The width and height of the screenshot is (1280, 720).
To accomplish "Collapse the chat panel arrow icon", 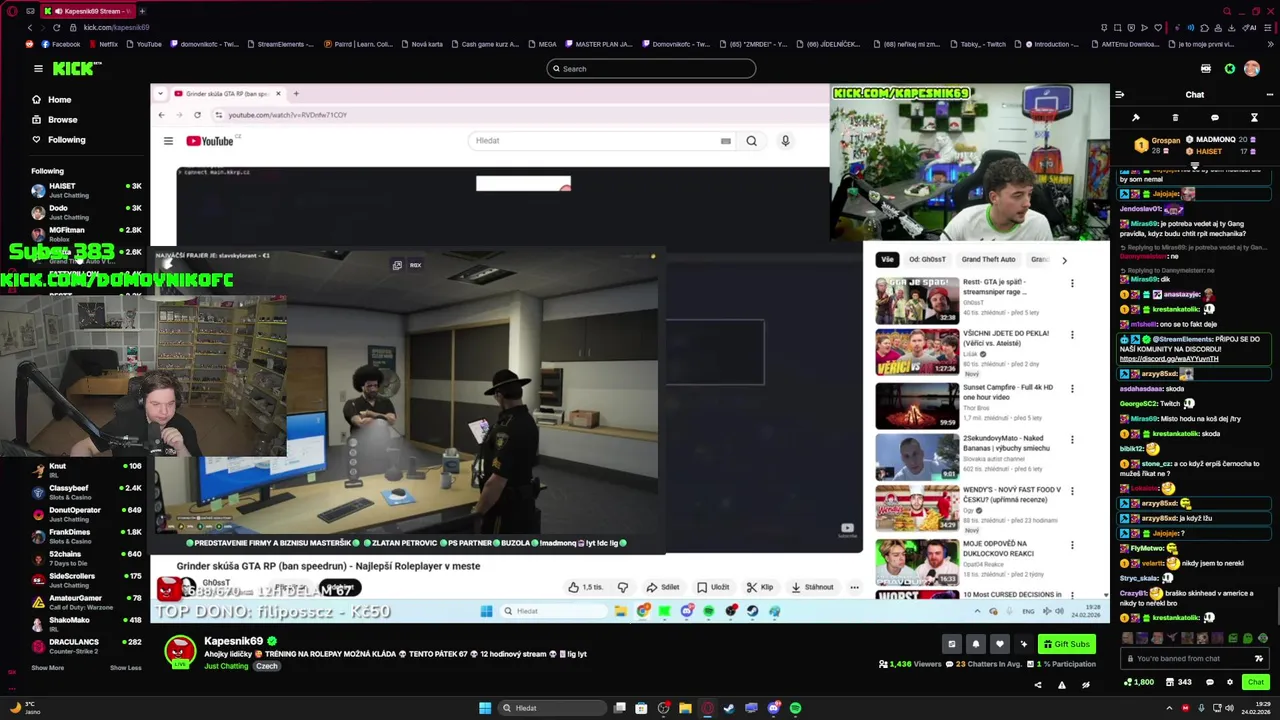I will (1119, 95).
